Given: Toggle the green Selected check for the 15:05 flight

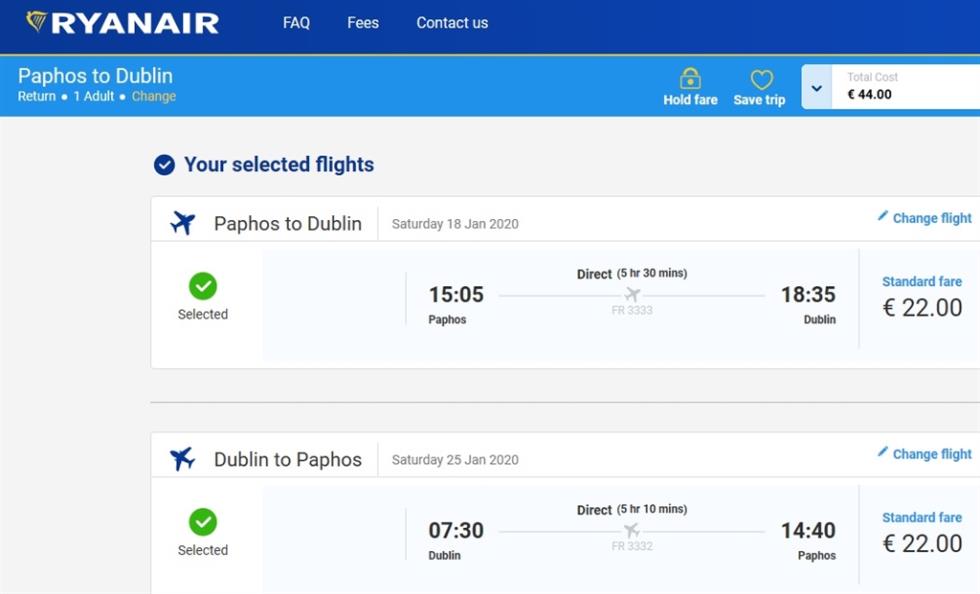Looking at the screenshot, I should [x=202, y=286].
